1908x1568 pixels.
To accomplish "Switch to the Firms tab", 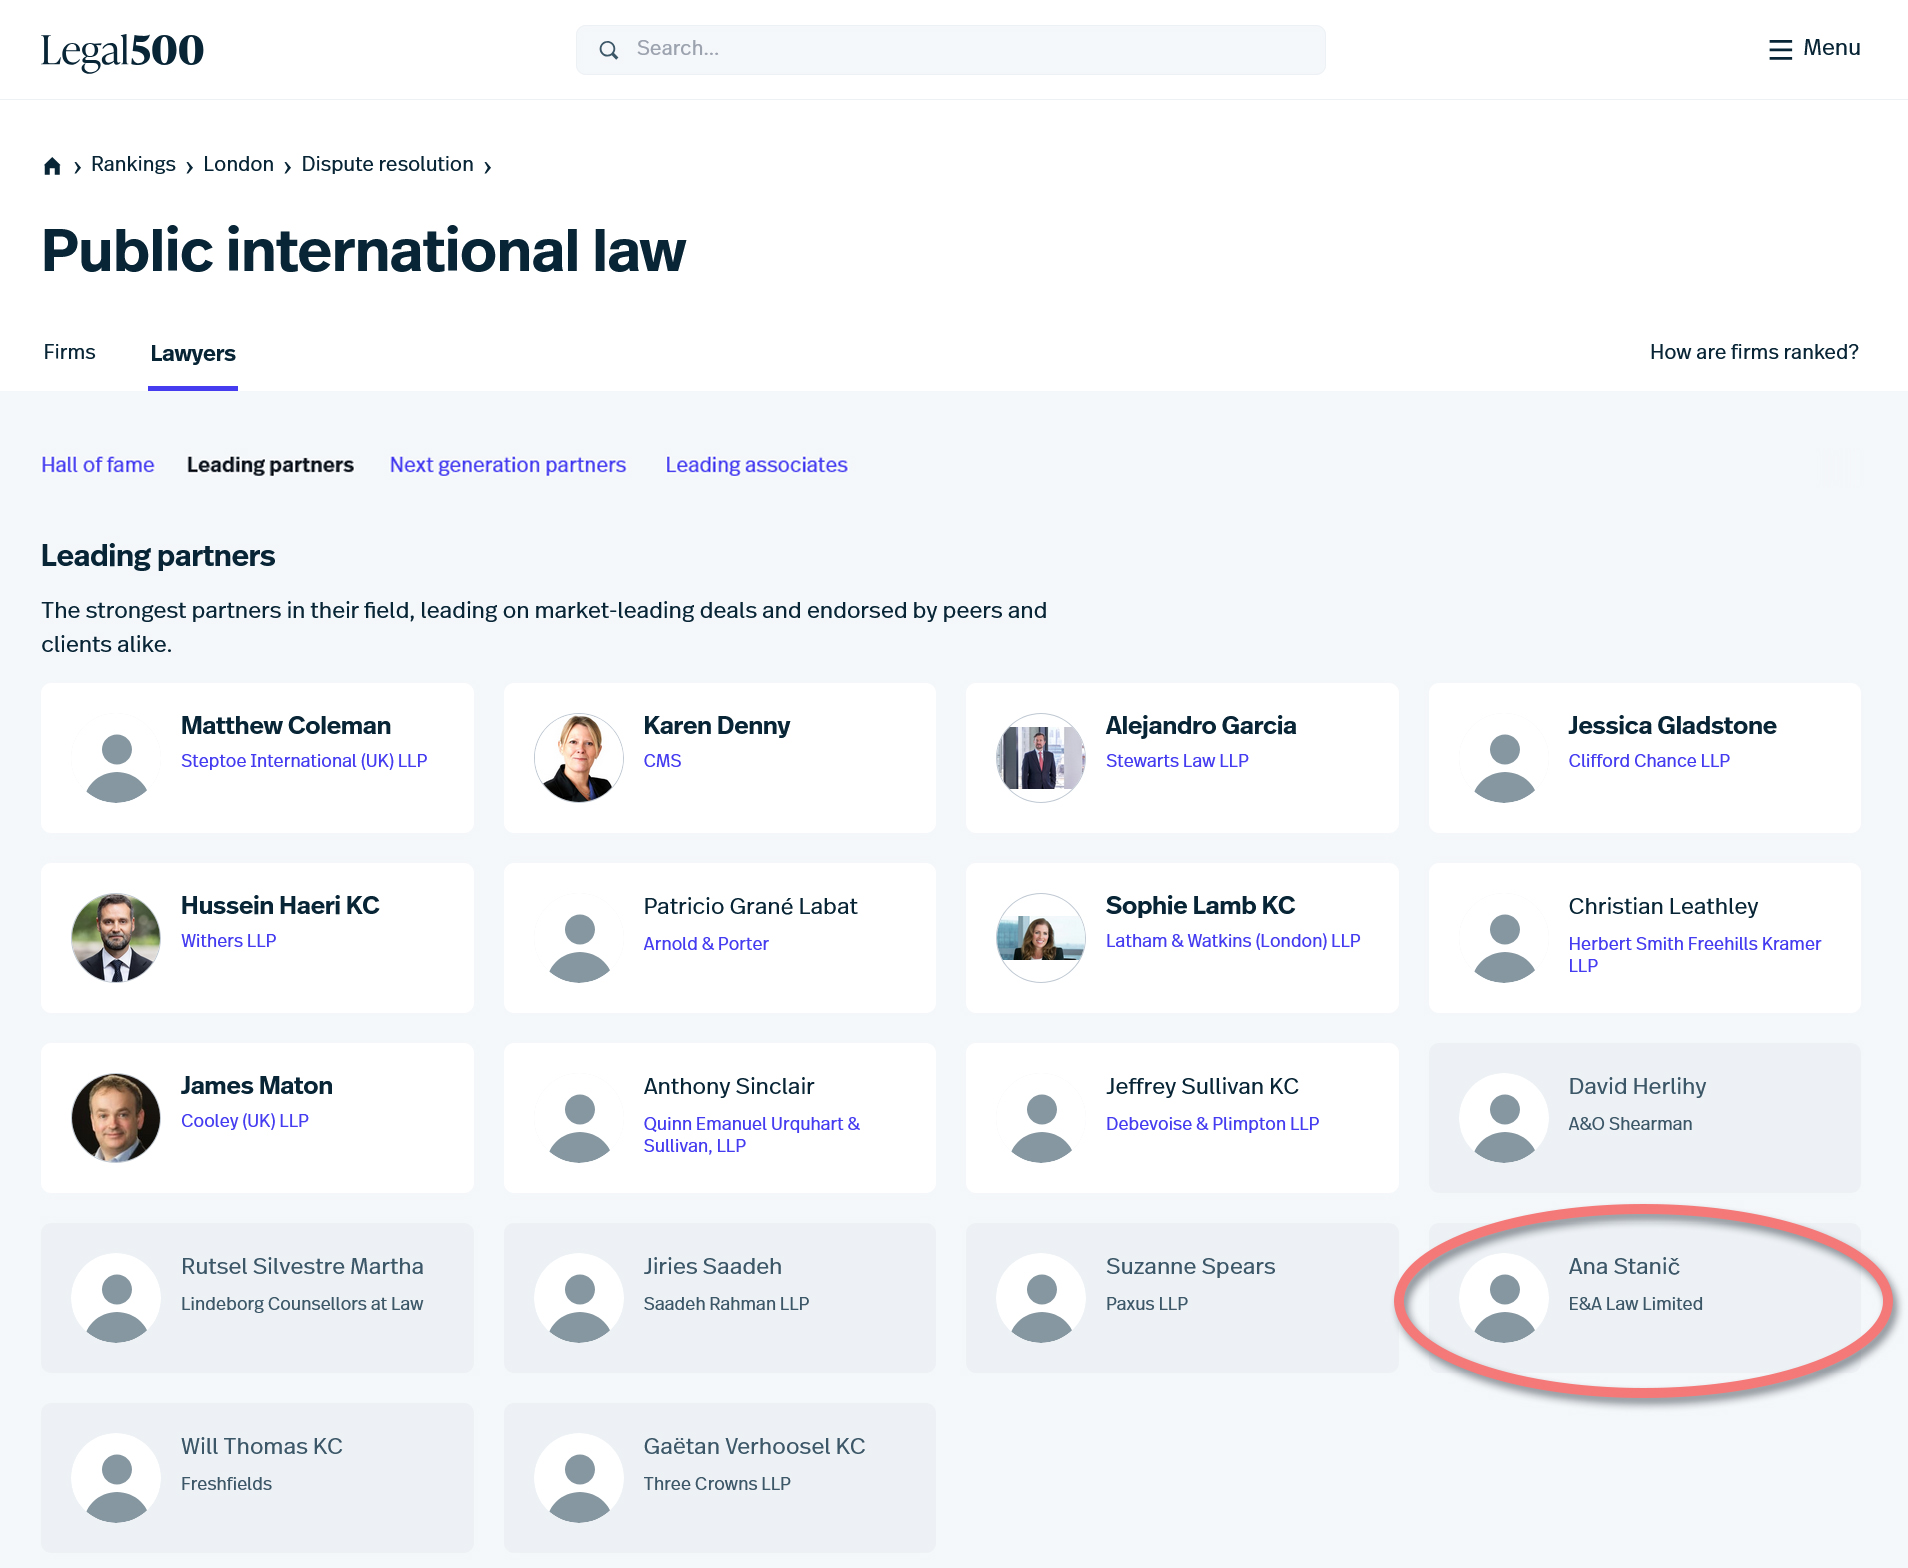I will 69,352.
